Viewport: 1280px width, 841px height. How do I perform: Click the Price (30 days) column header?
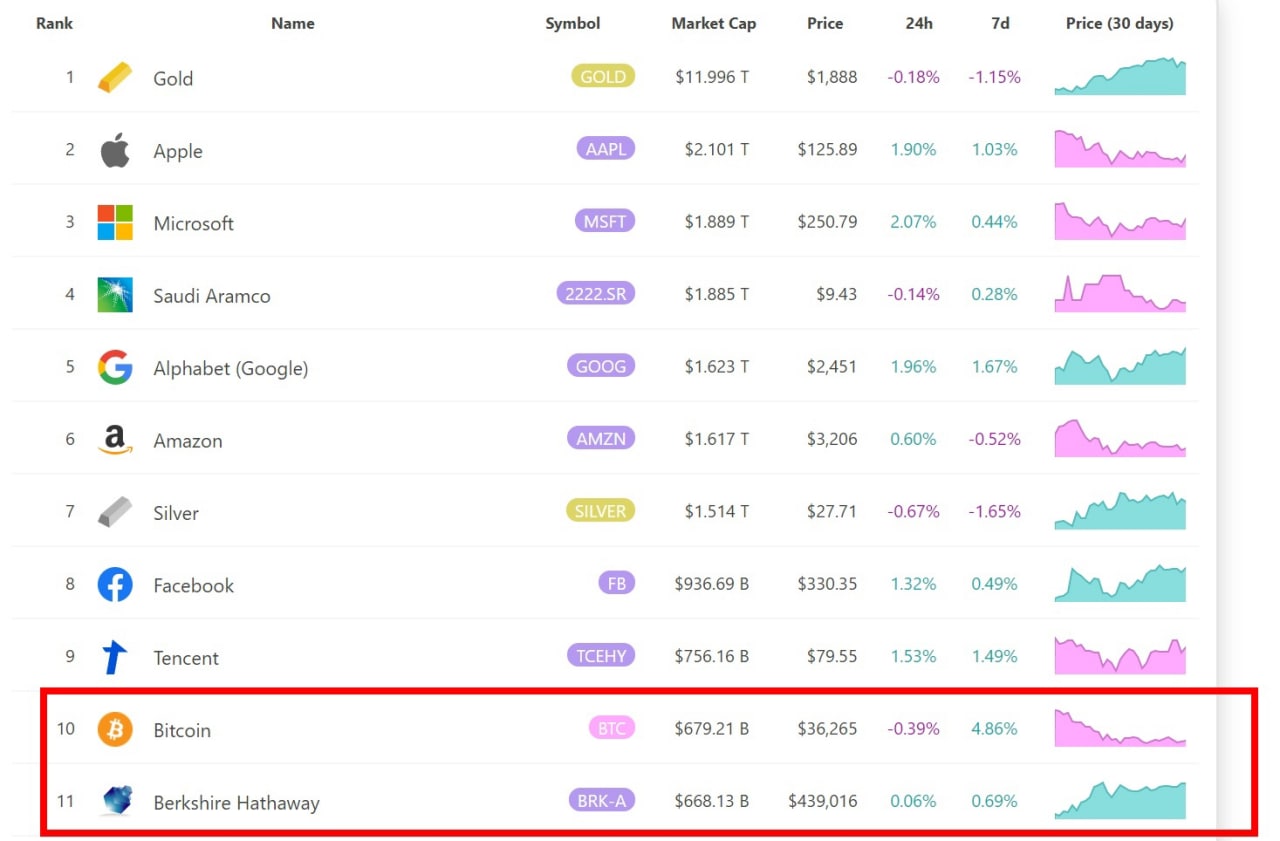(x=1120, y=23)
